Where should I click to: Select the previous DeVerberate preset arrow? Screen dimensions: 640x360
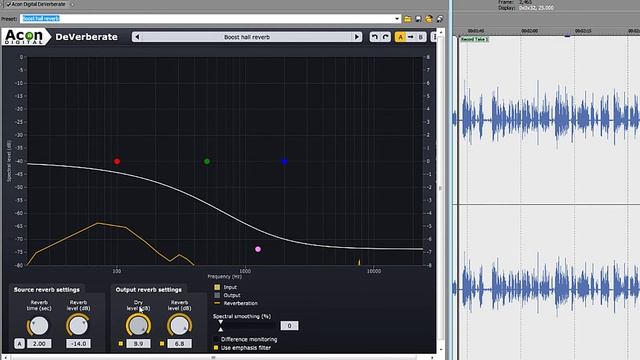coord(137,37)
